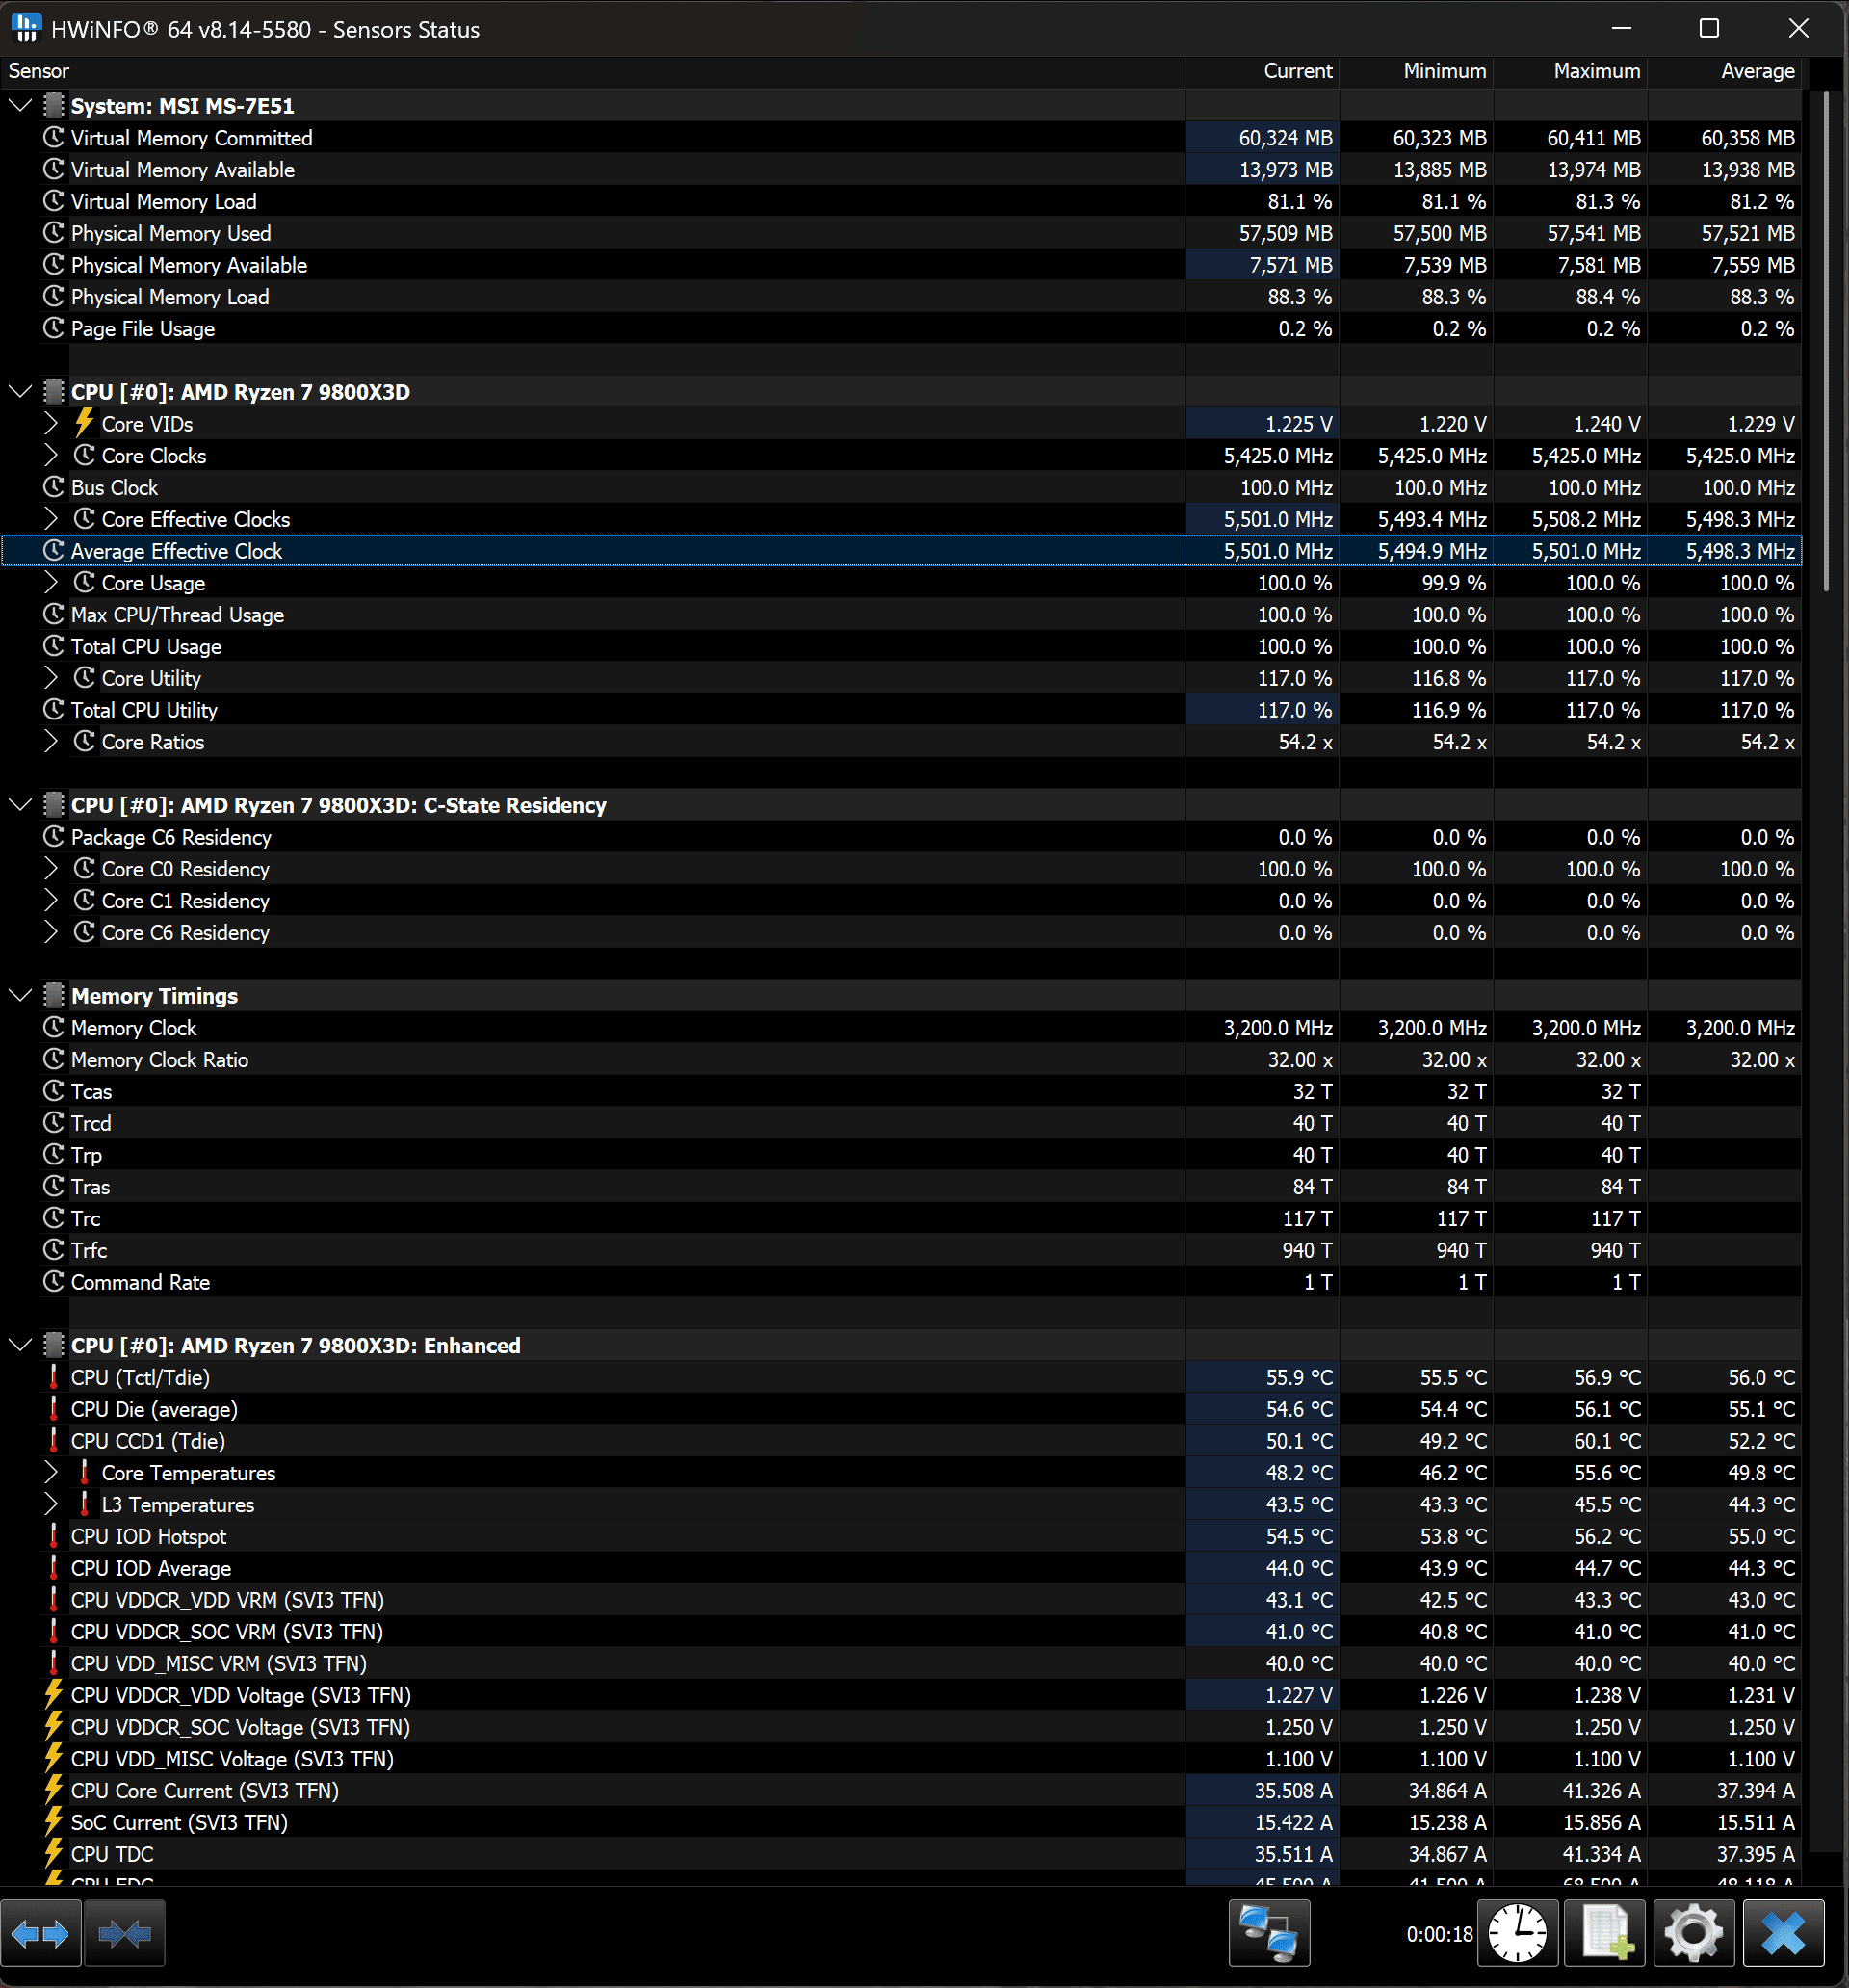Reset min/max values with the clock button
This screenshot has height=1988, width=1849.
1518,1933
